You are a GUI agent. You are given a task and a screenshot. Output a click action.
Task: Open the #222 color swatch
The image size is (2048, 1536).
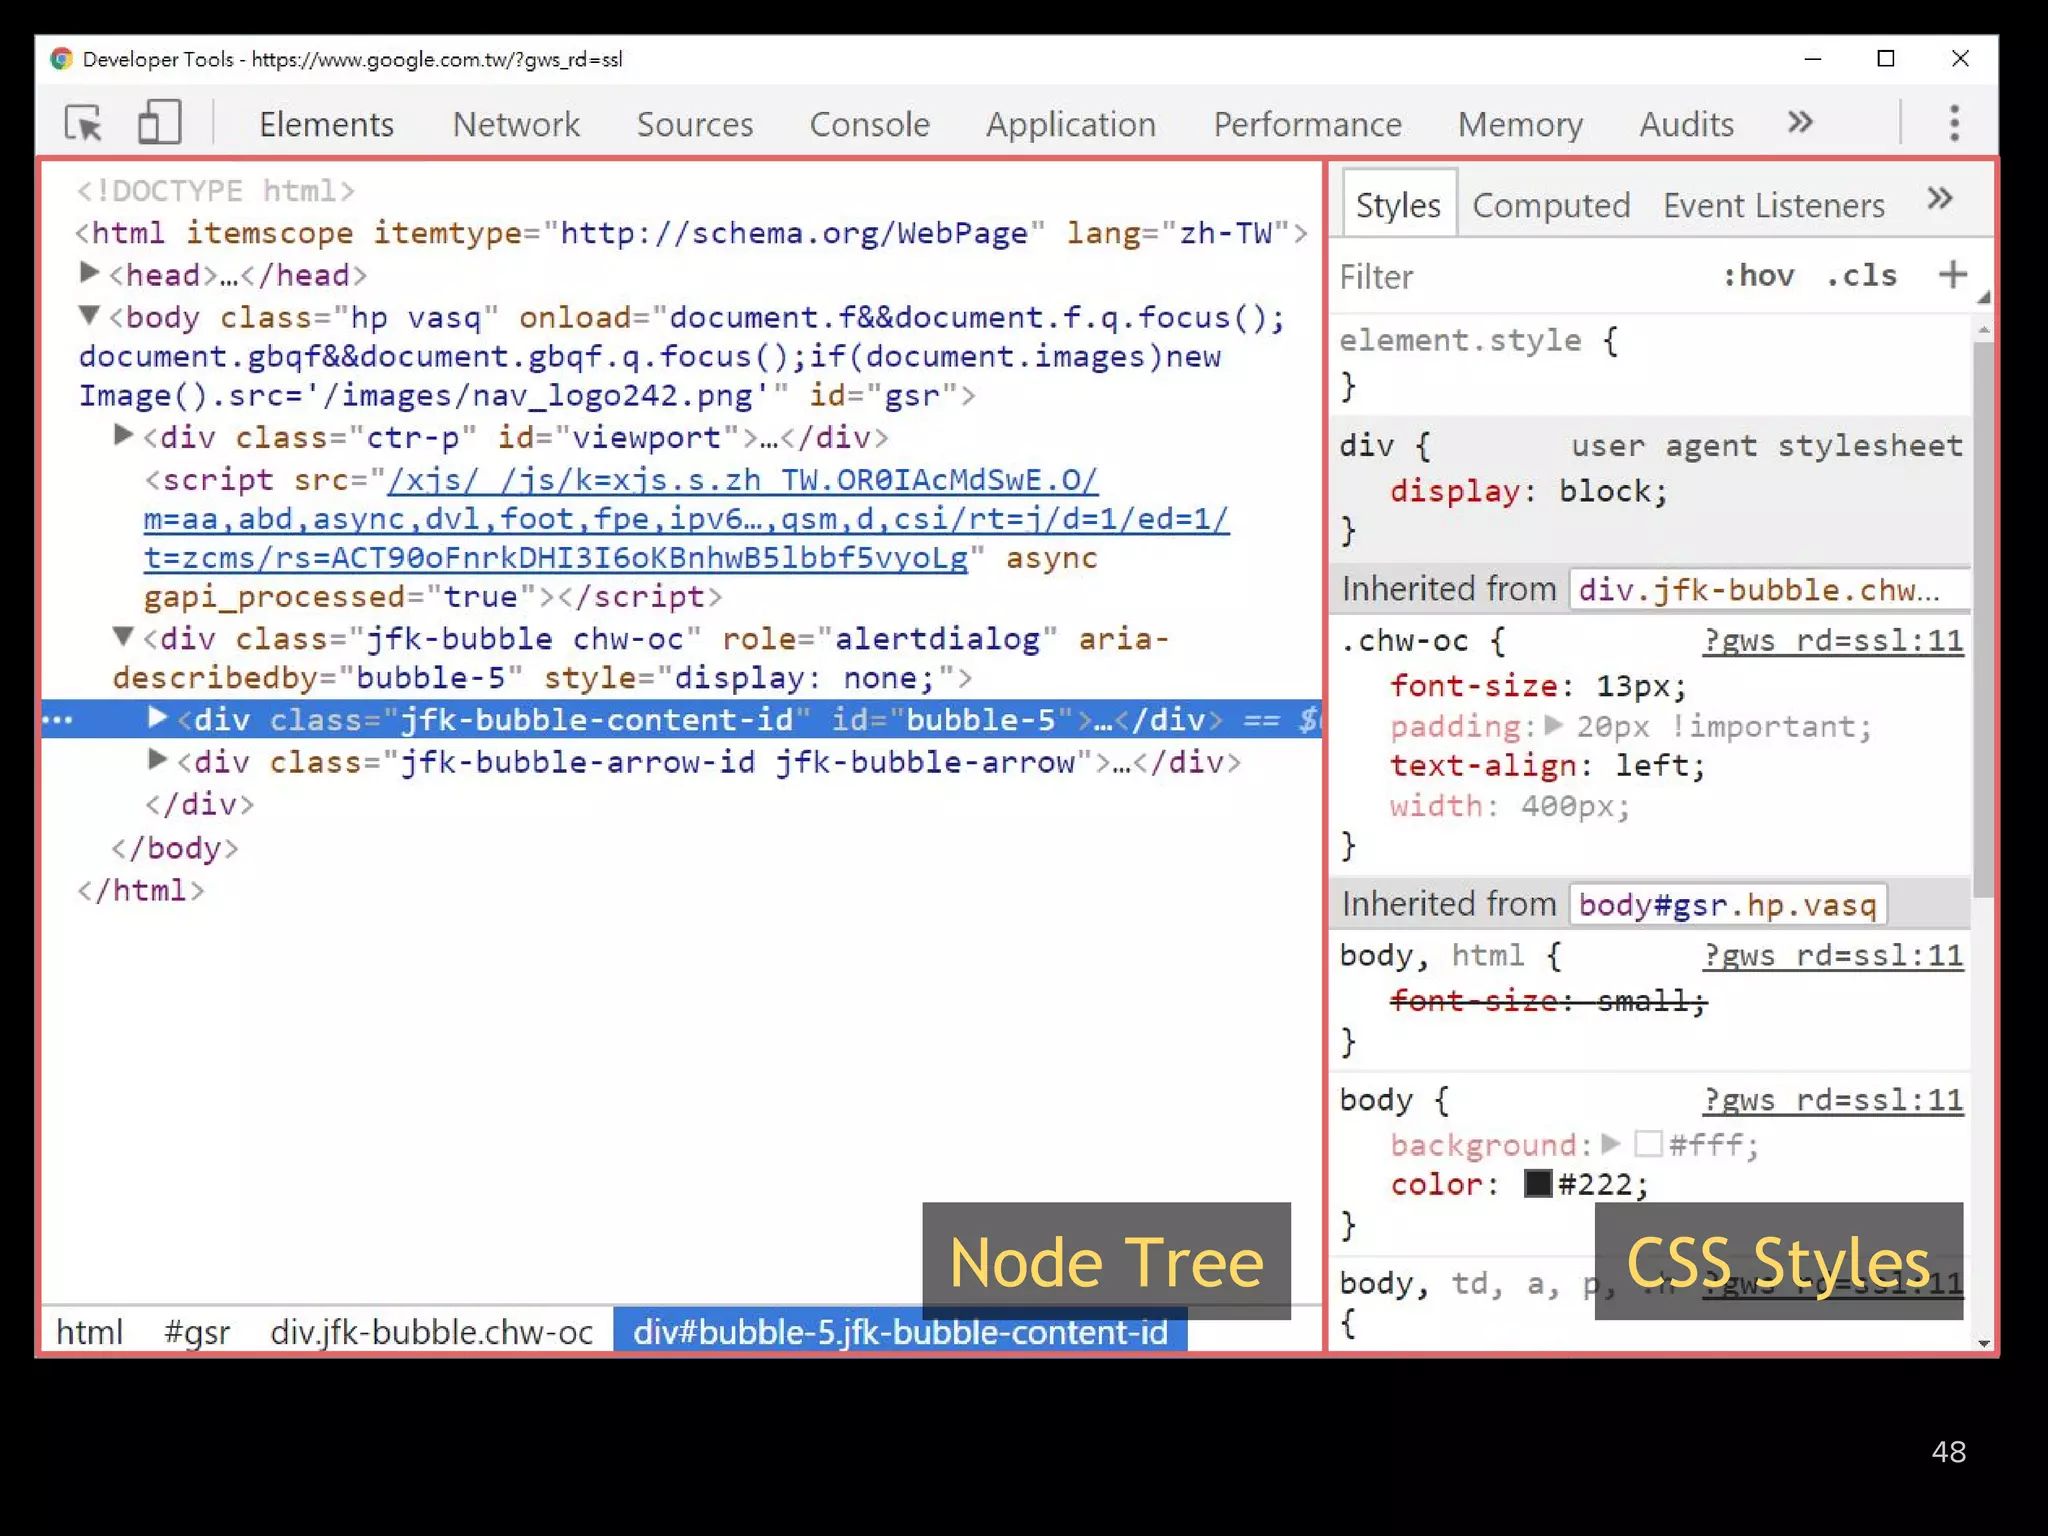click(1538, 1183)
